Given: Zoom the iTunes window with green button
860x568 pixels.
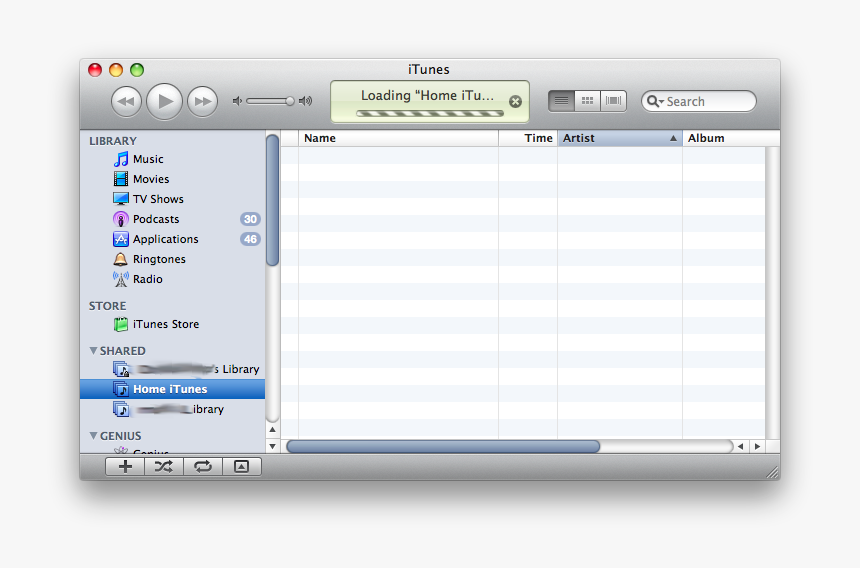Looking at the screenshot, I should pos(137,70).
